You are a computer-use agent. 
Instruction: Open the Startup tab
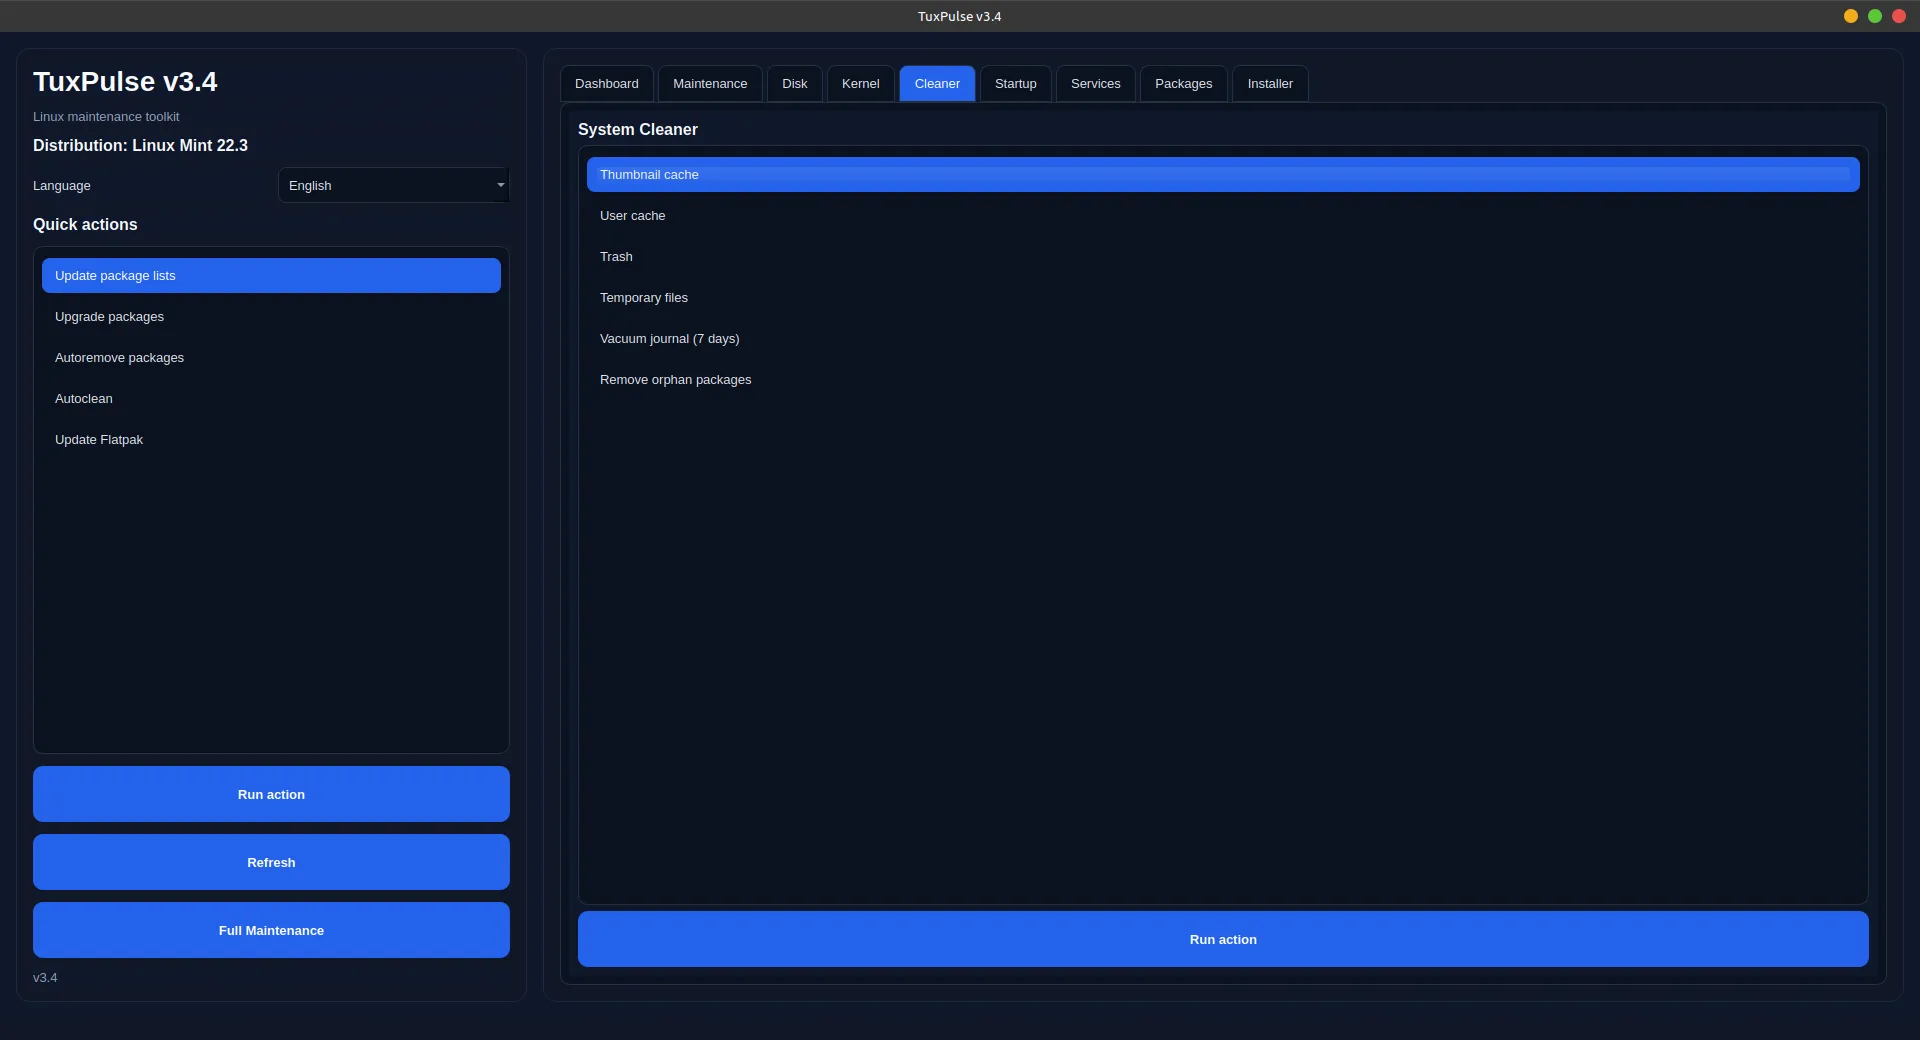1015,84
